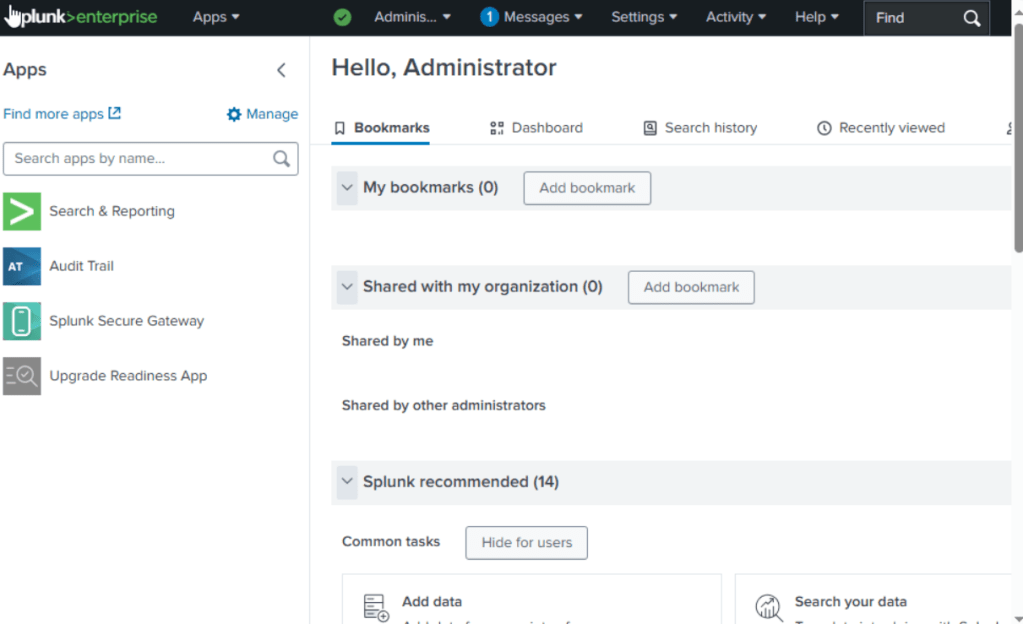This screenshot has width=1023, height=624.
Task: Open the Settings dropdown menu
Action: 643,17
